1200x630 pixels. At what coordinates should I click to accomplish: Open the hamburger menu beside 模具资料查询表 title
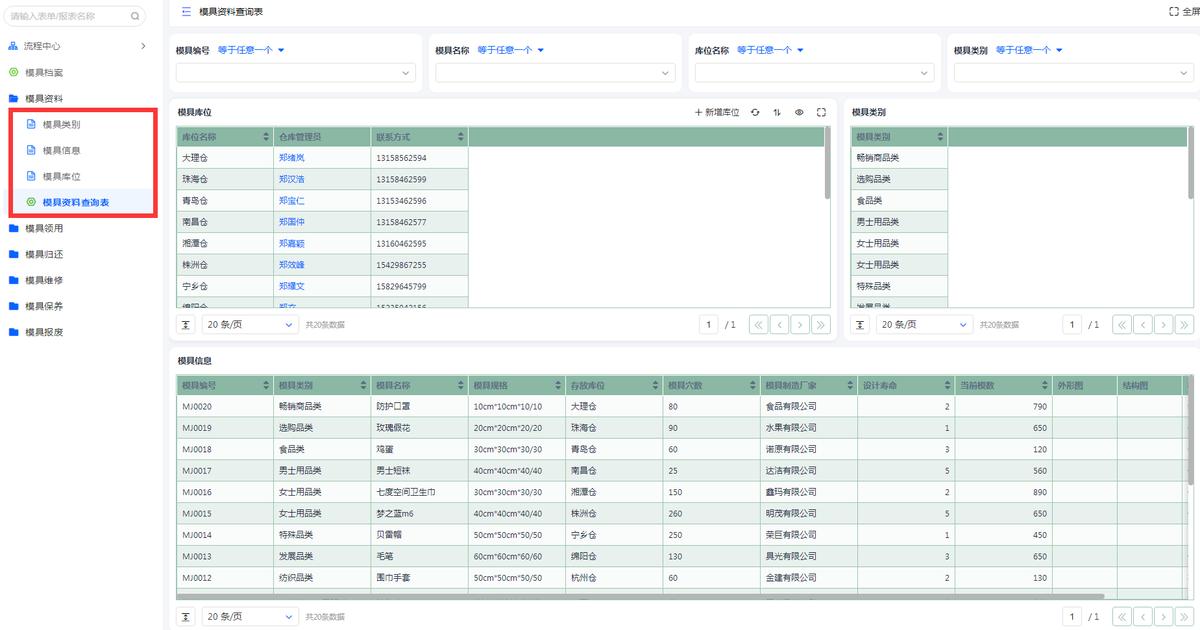186,11
